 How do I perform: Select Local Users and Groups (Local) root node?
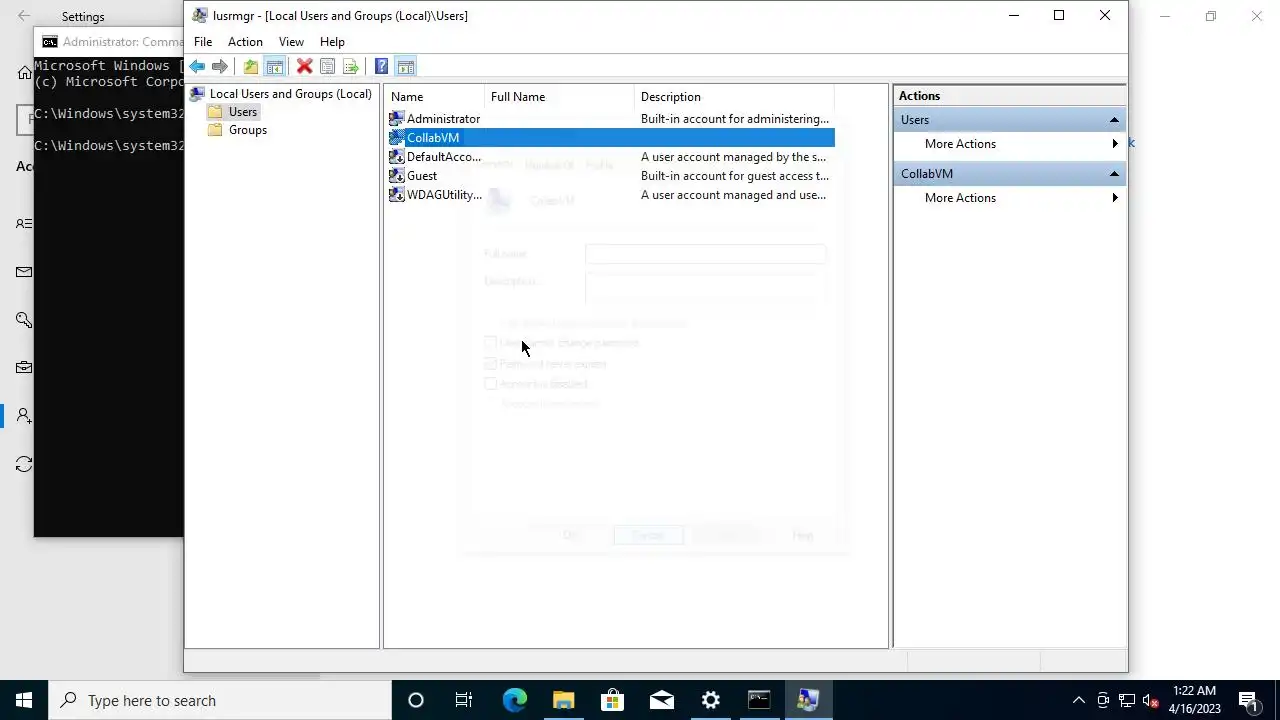click(290, 94)
